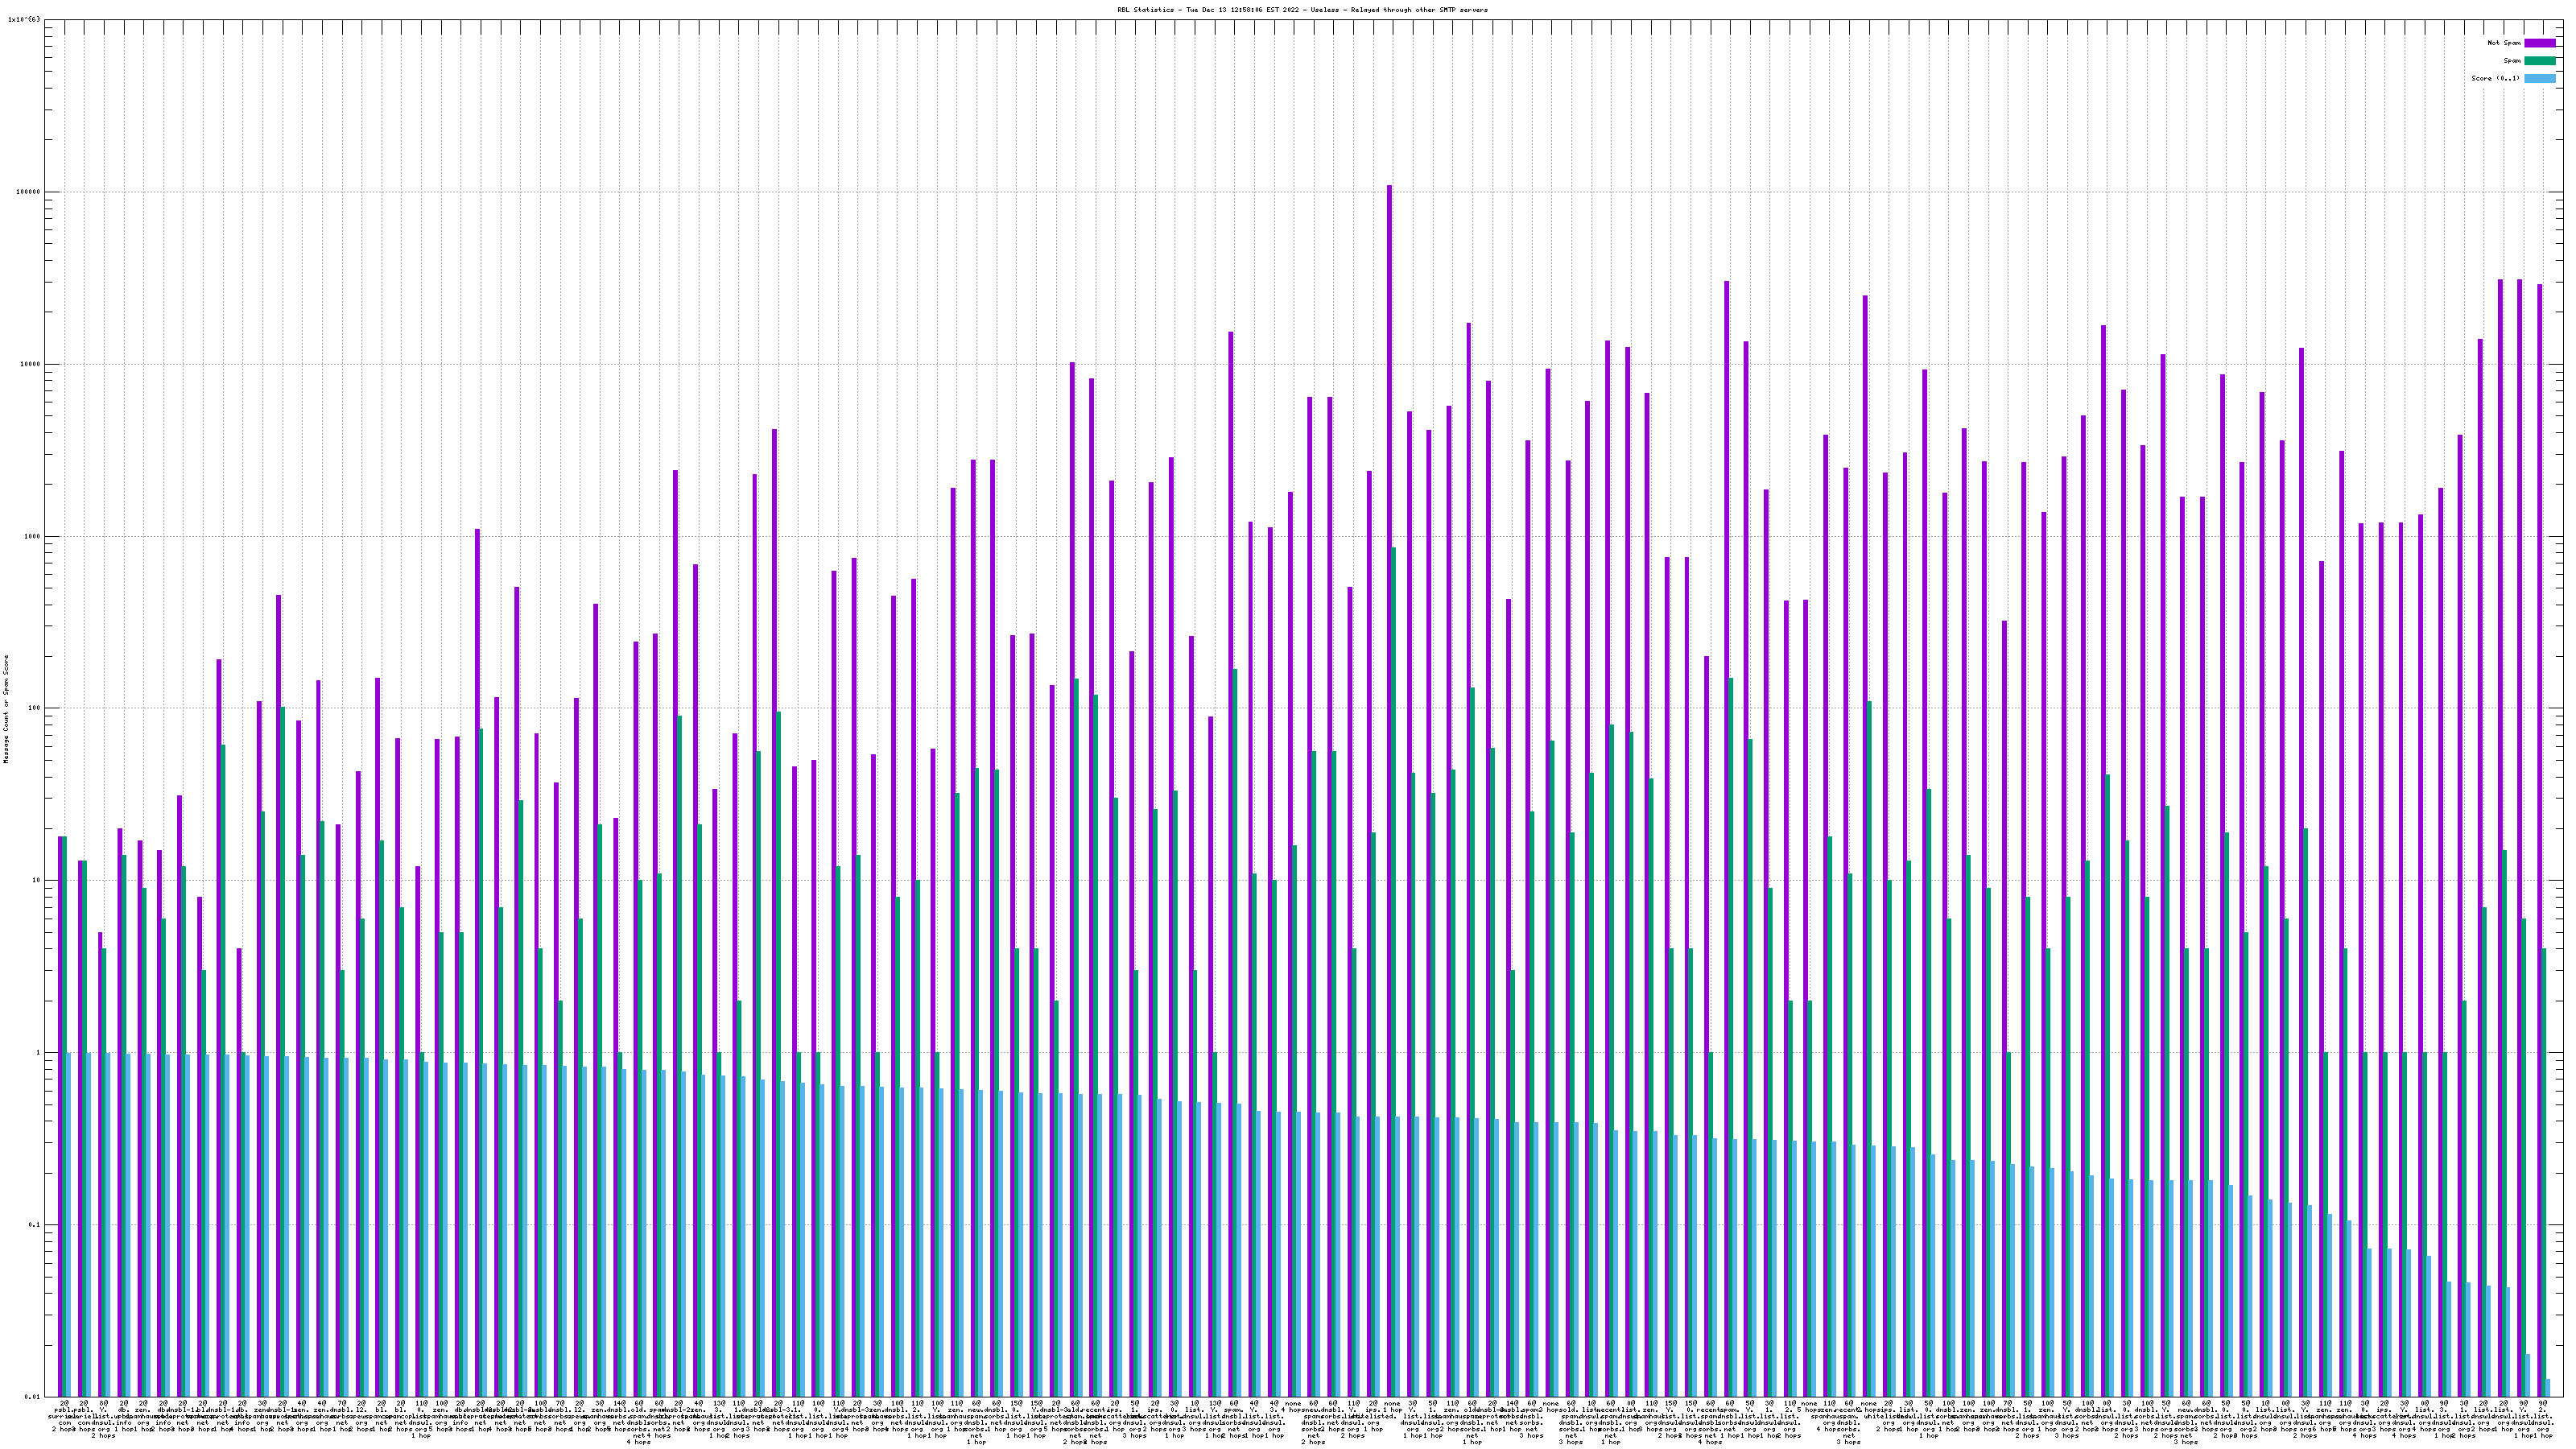Click the 10000 y-axis tick label
The width and height of the screenshot is (2576, 1449).
click(30, 364)
